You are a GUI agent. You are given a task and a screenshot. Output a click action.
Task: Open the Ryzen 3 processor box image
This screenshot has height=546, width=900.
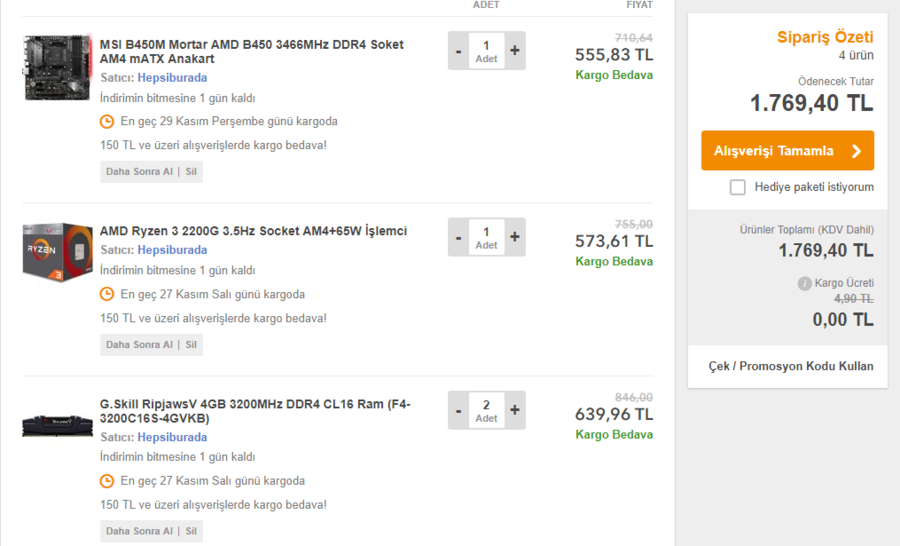tap(57, 252)
